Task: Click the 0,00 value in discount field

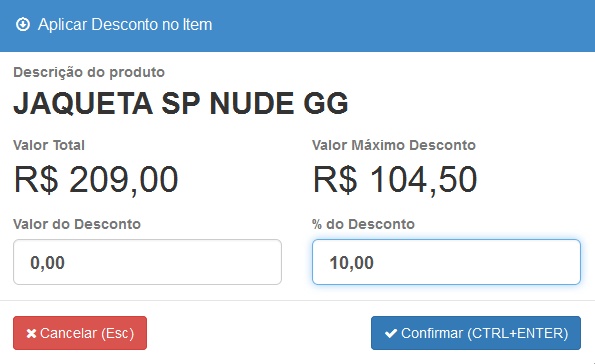Action: 47,263
